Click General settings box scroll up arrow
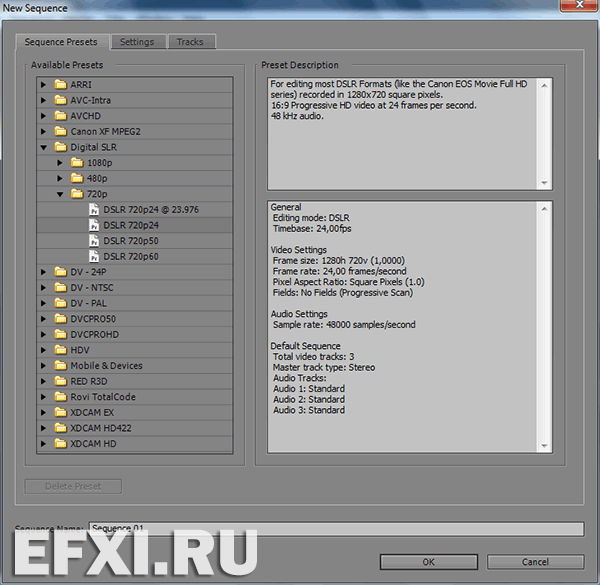600x585 pixels. [544, 209]
